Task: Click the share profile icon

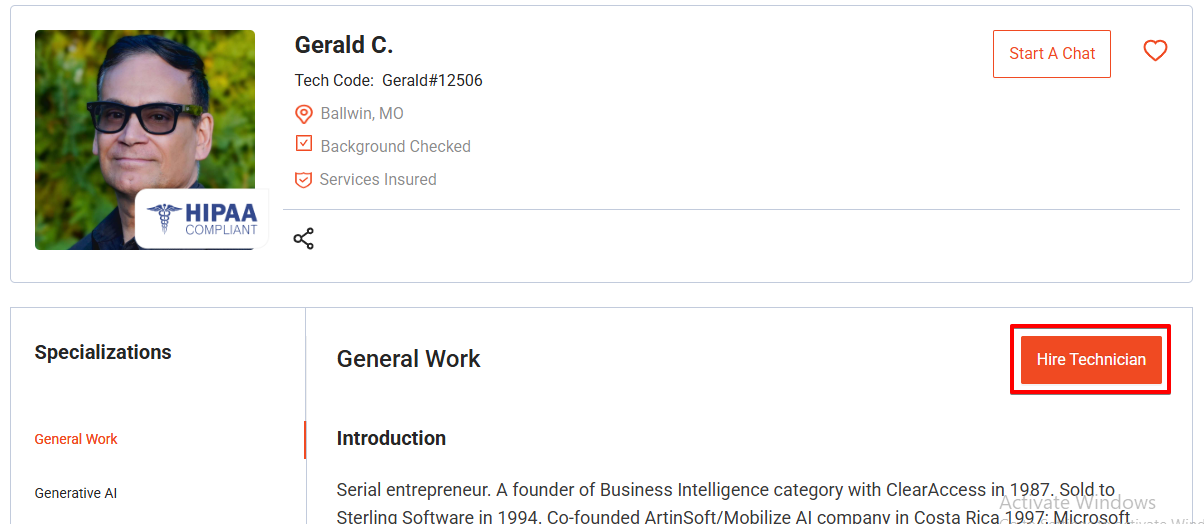Action: coord(303,239)
